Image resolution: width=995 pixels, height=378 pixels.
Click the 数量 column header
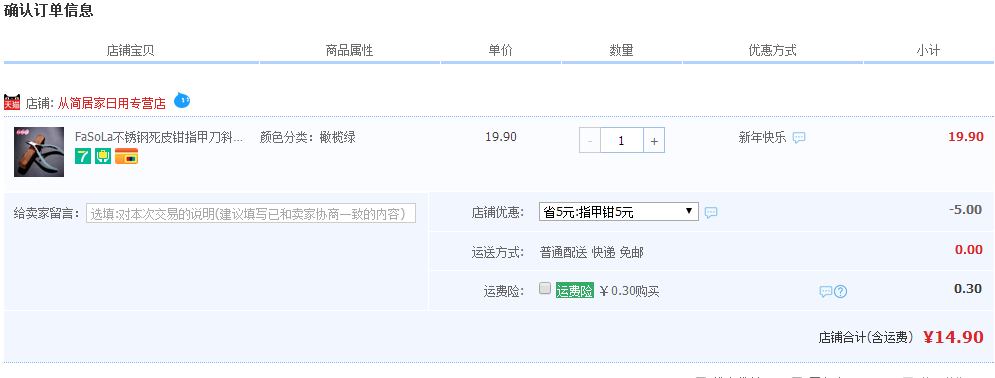(622, 51)
